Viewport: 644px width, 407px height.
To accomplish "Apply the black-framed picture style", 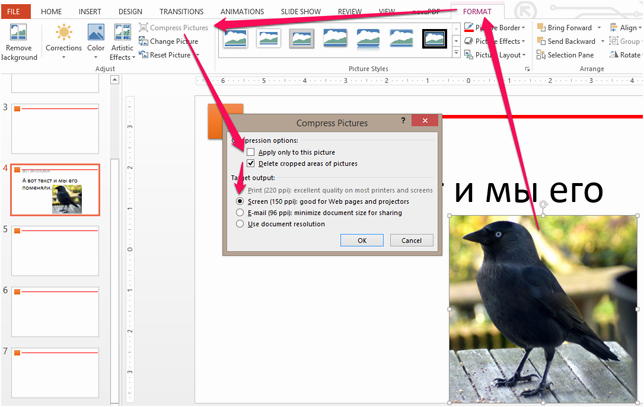I will coord(434,39).
